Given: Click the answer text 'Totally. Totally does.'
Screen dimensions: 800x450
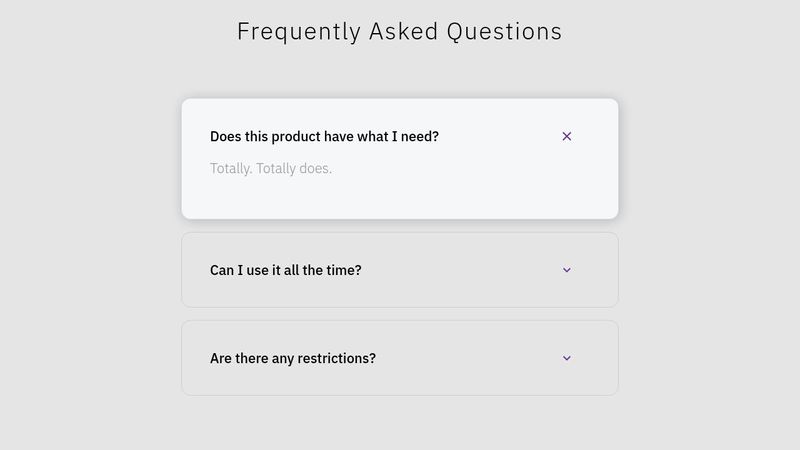Looking at the screenshot, I should tap(271, 168).
